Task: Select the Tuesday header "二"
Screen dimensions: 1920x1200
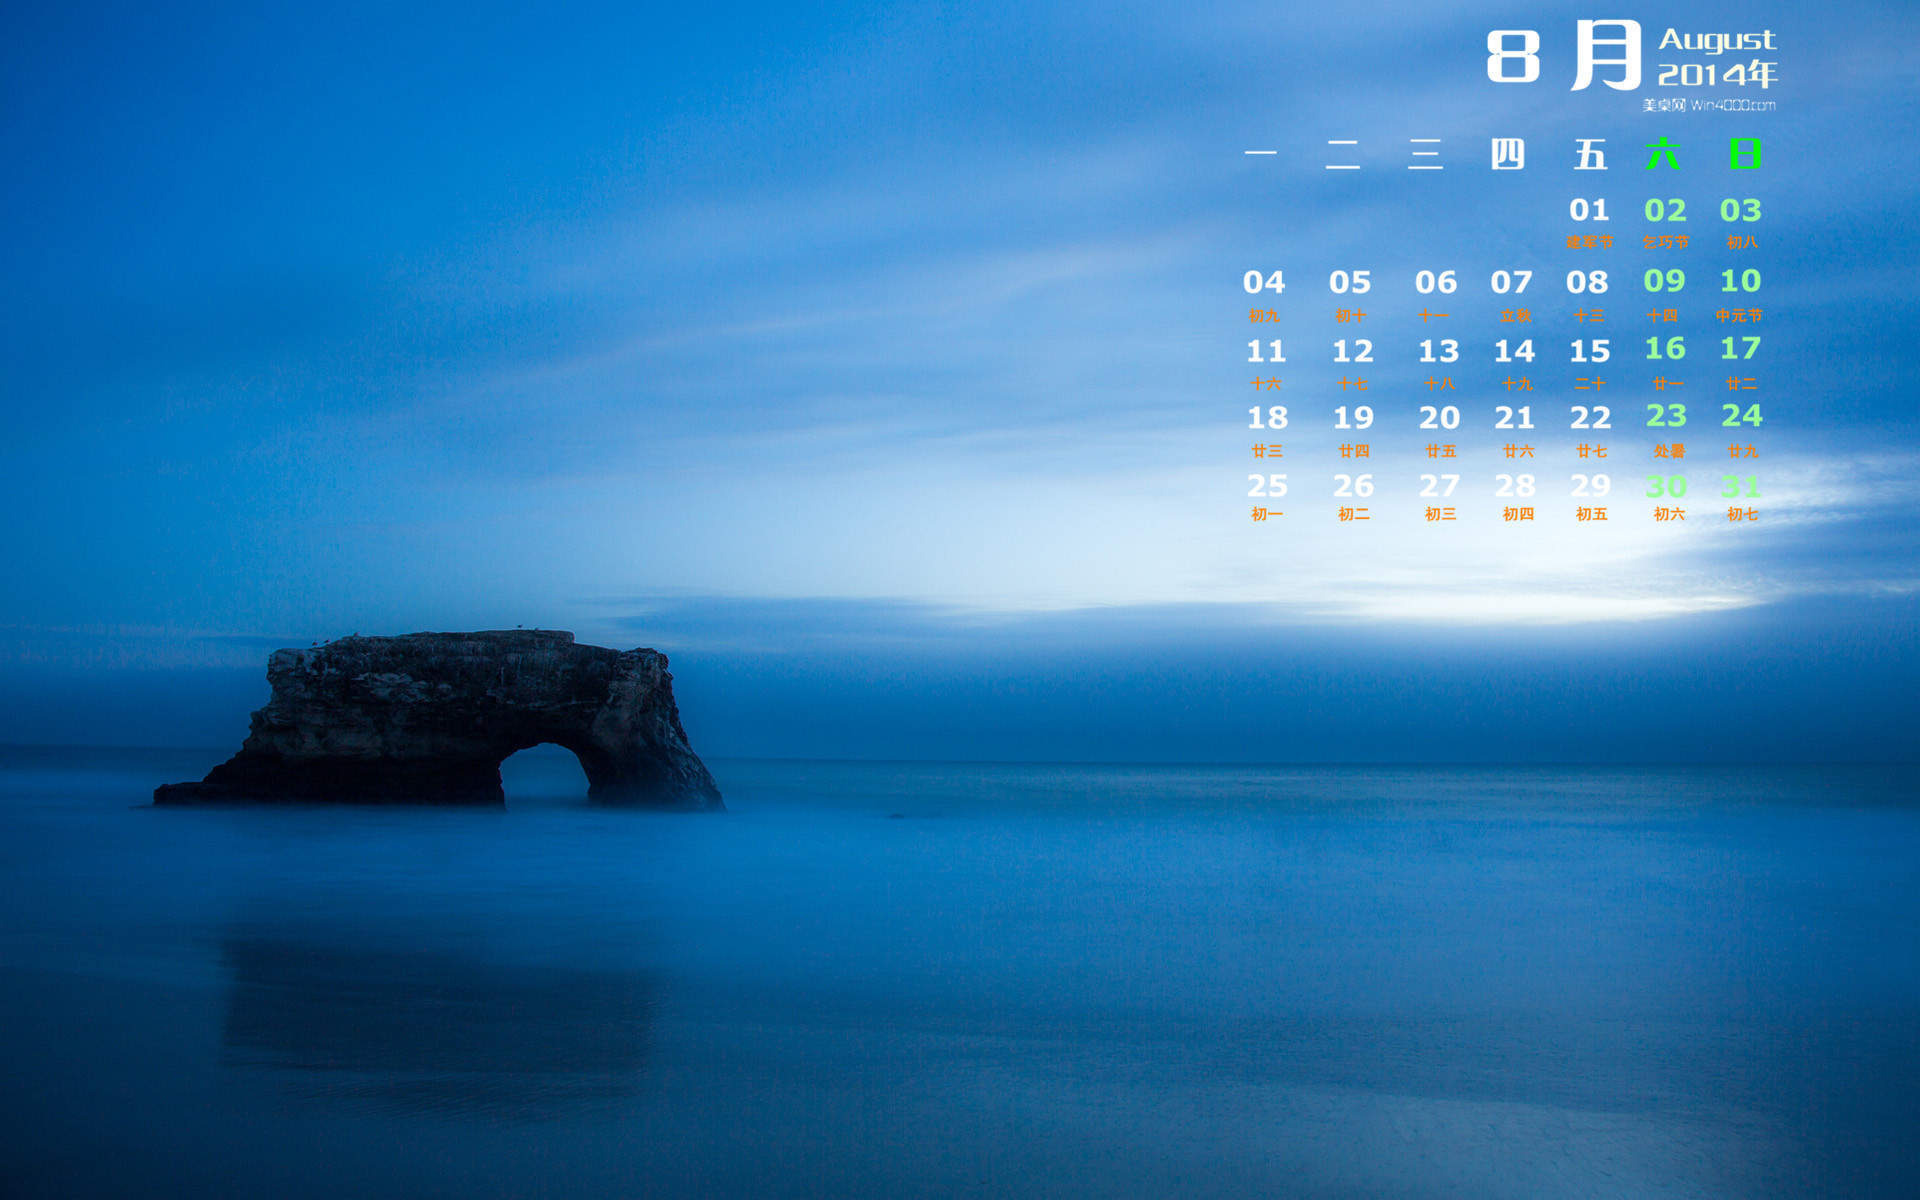Action: 1343,154
